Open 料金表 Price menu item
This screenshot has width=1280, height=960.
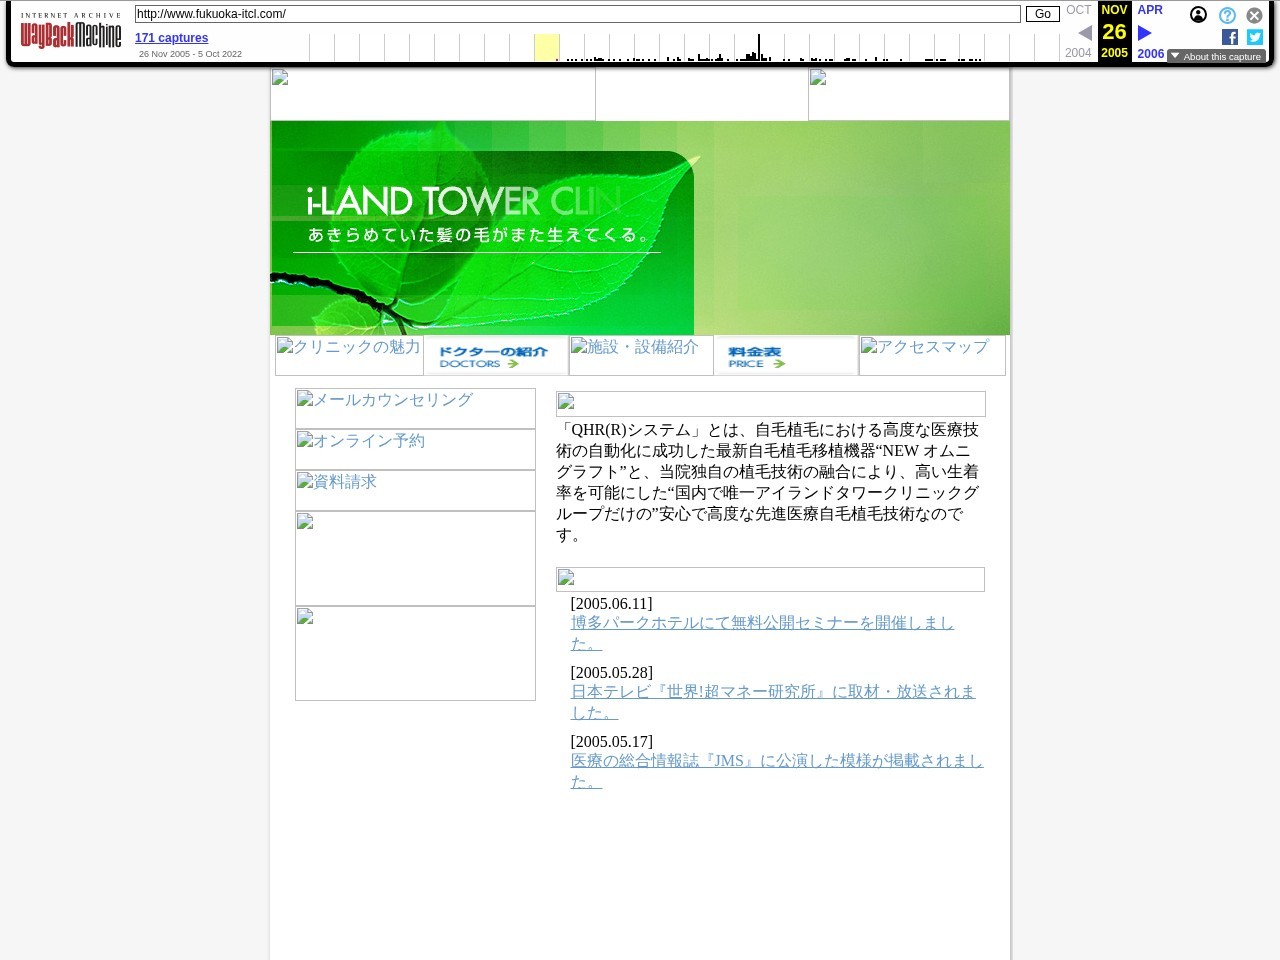pos(785,356)
